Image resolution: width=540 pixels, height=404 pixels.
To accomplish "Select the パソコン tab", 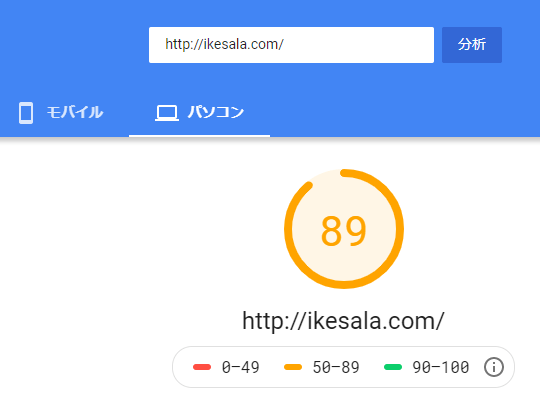I will 199,113.
